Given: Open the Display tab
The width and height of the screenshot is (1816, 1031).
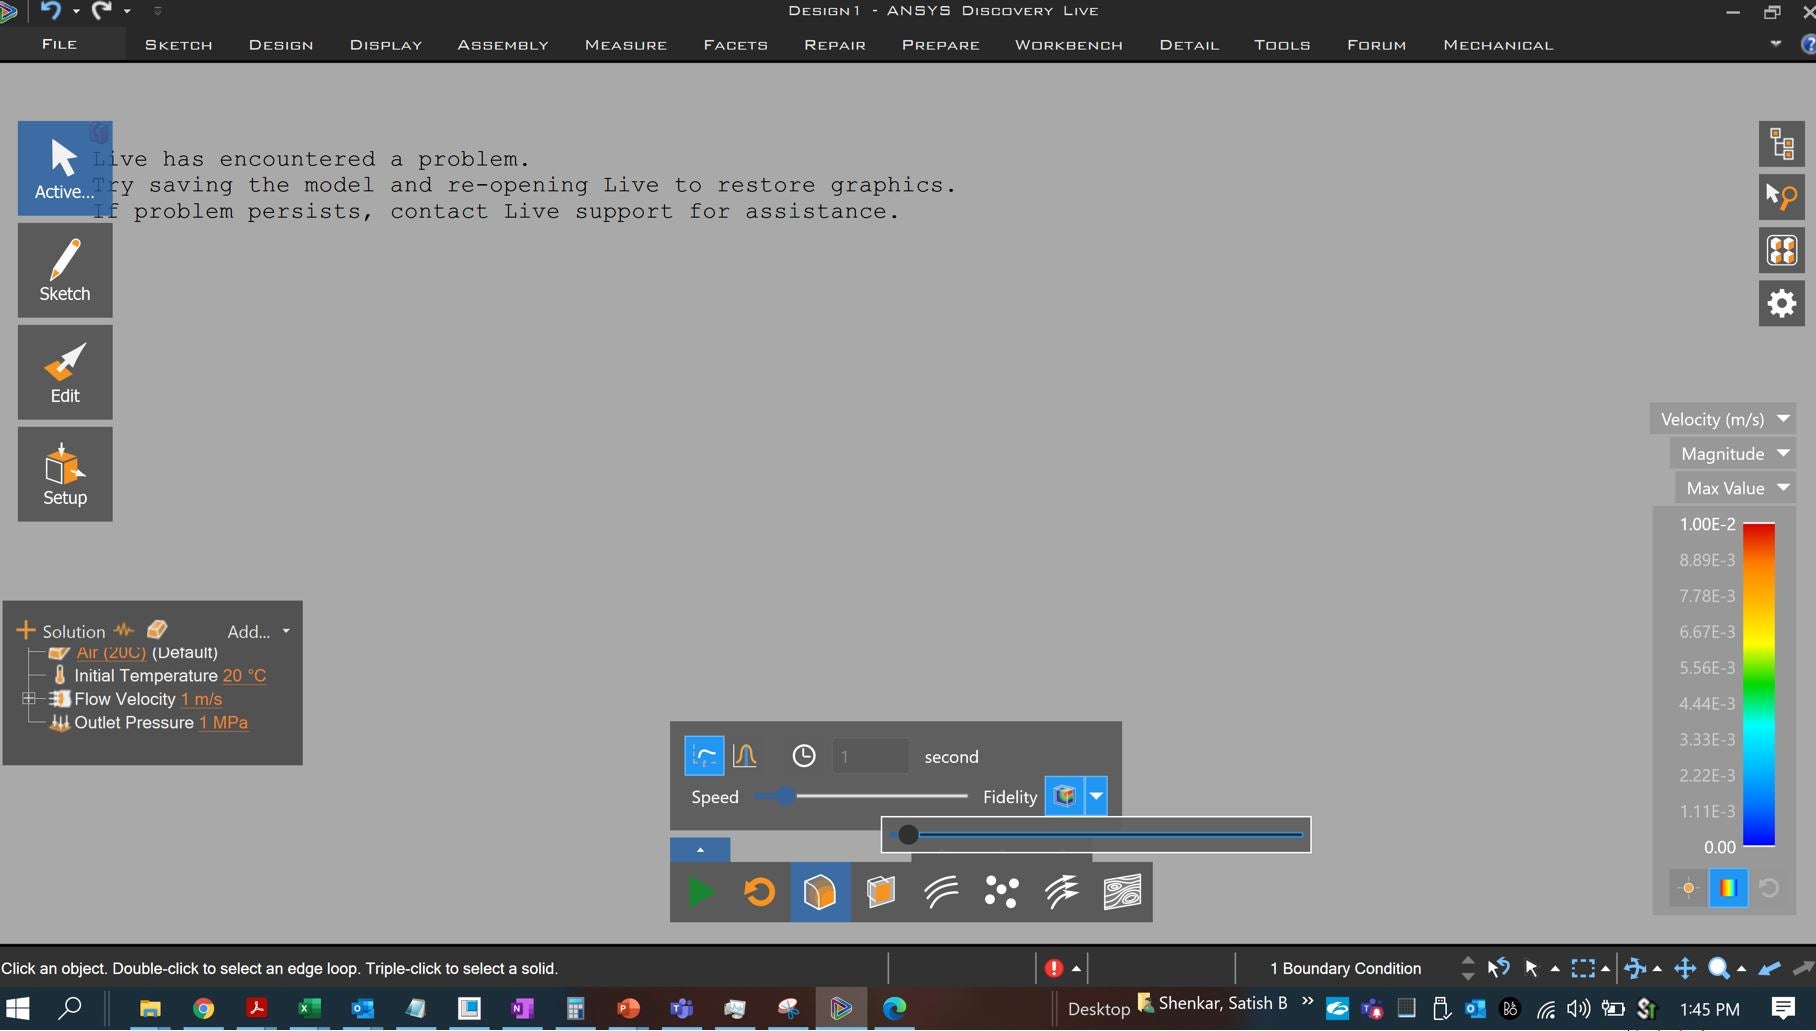Looking at the screenshot, I should (386, 45).
